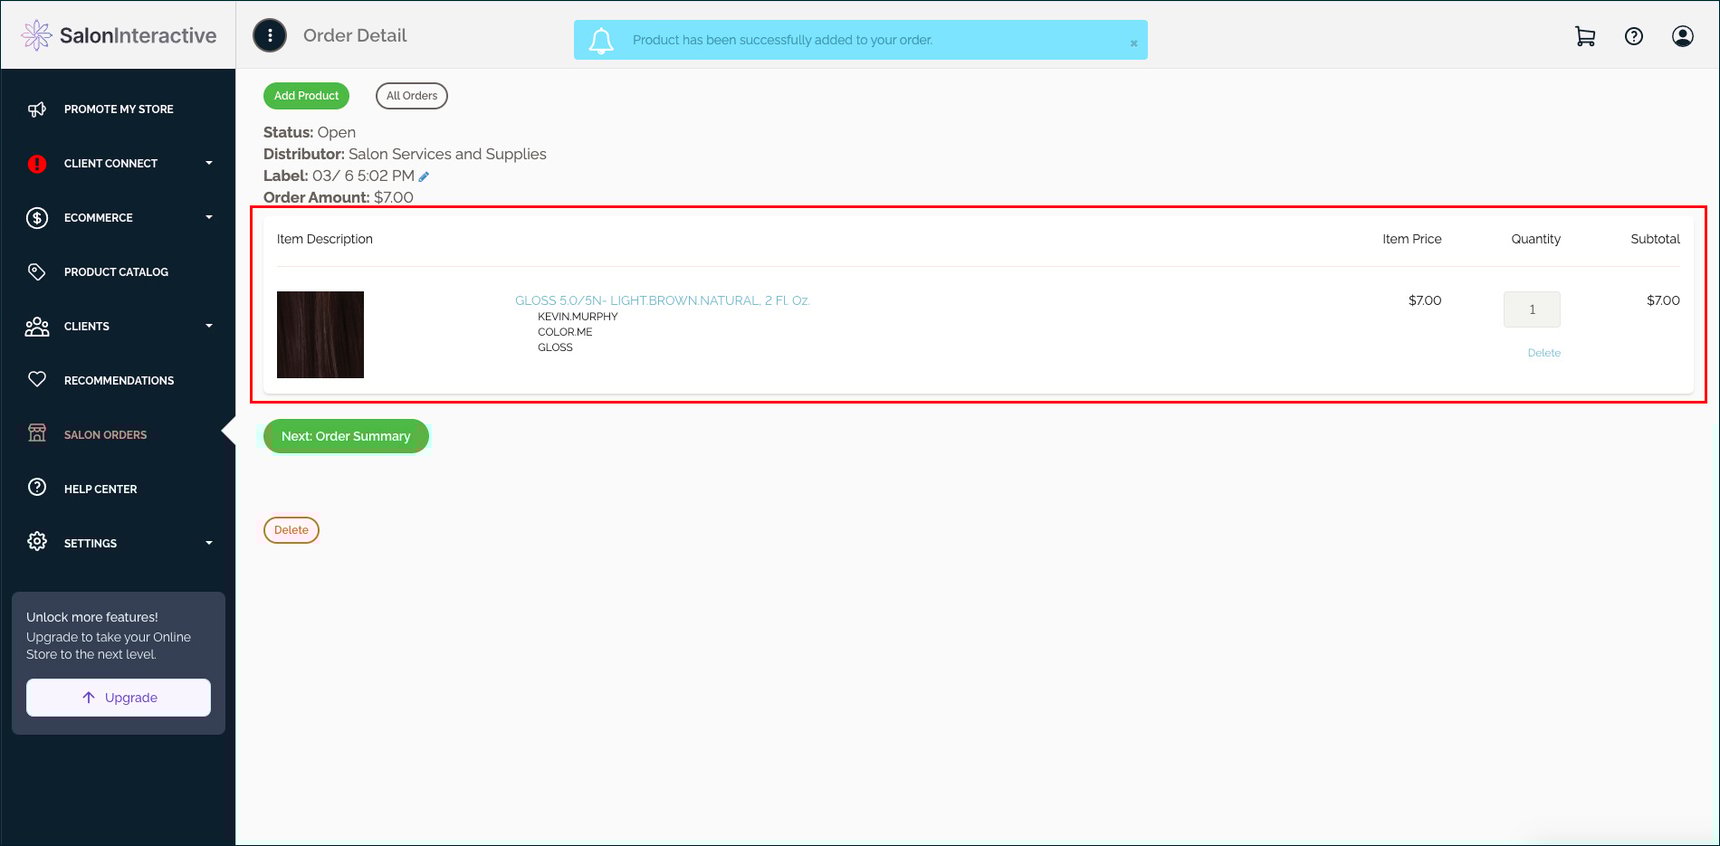The width and height of the screenshot is (1720, 846).
Task: Click the pencil icon to edit order label
Action: (x=424, y=177)
